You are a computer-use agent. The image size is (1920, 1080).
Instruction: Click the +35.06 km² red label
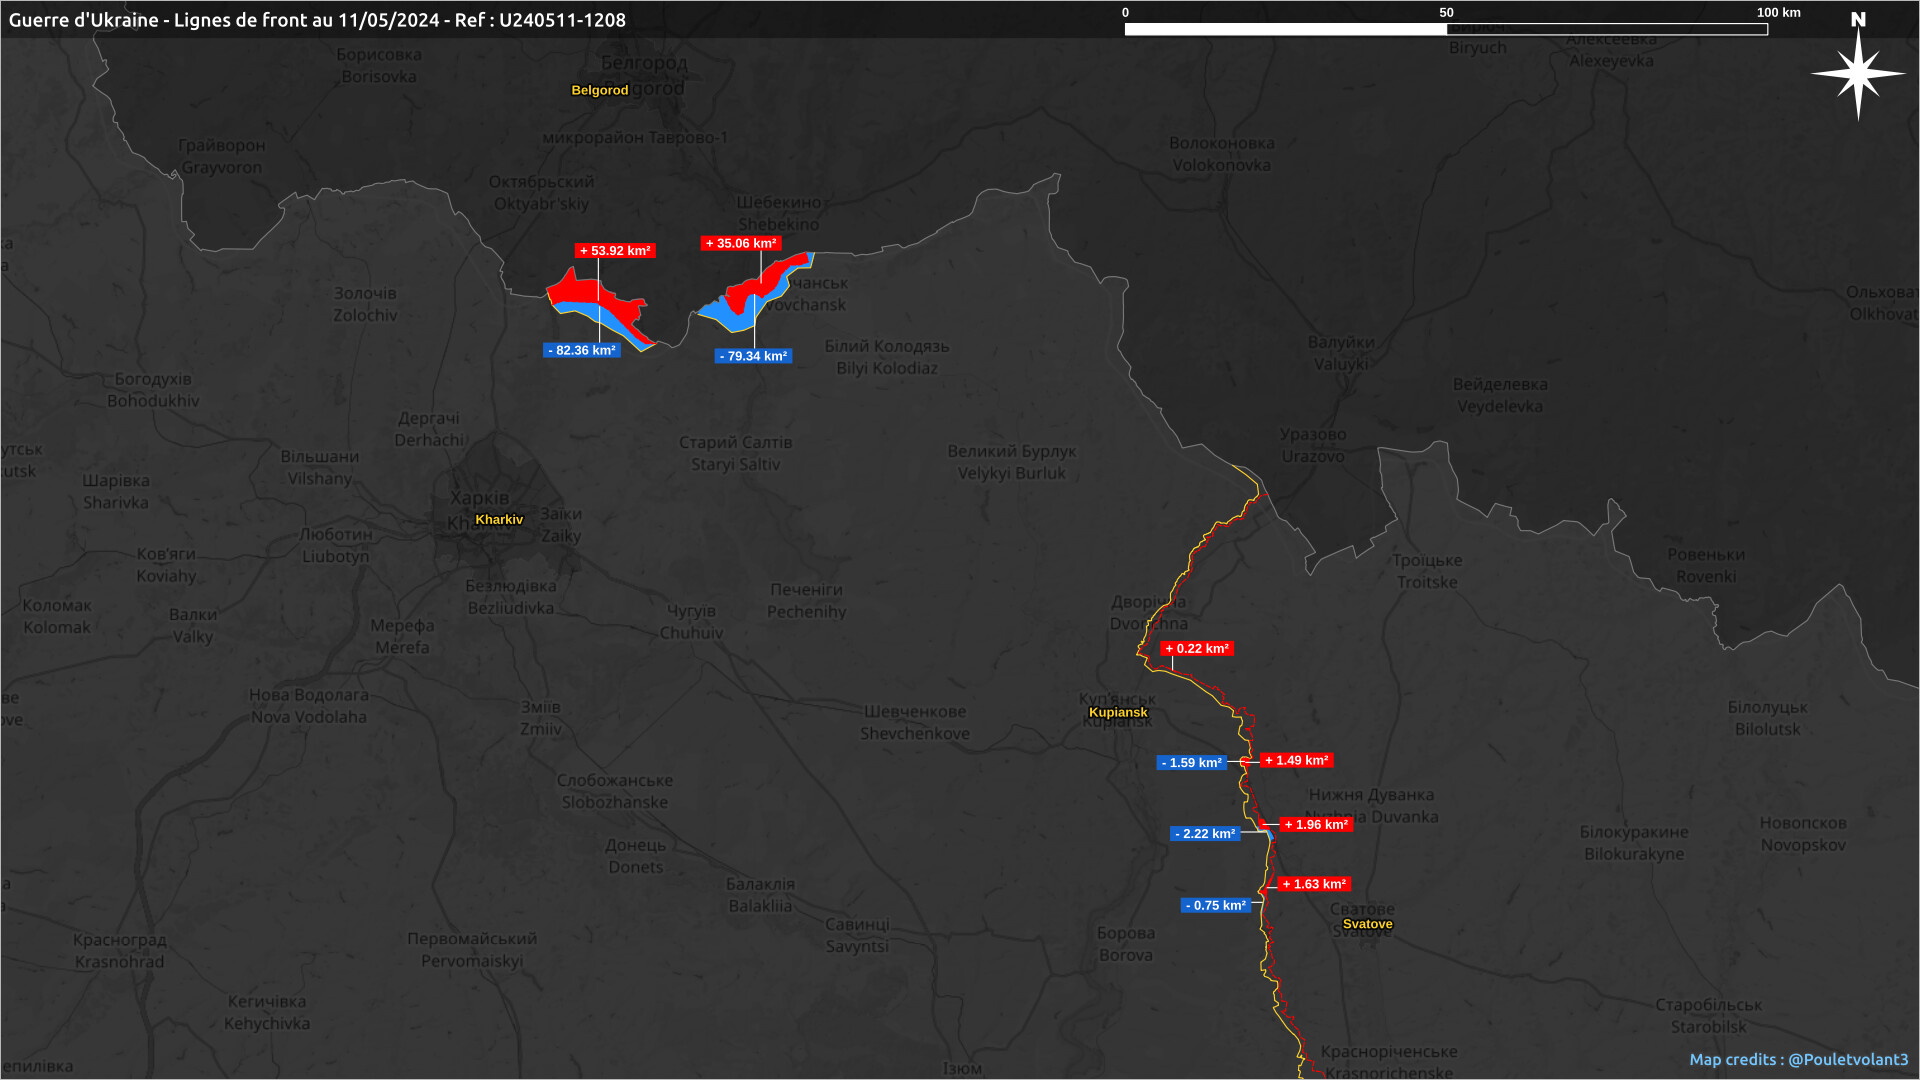click(x=741, y=243)
